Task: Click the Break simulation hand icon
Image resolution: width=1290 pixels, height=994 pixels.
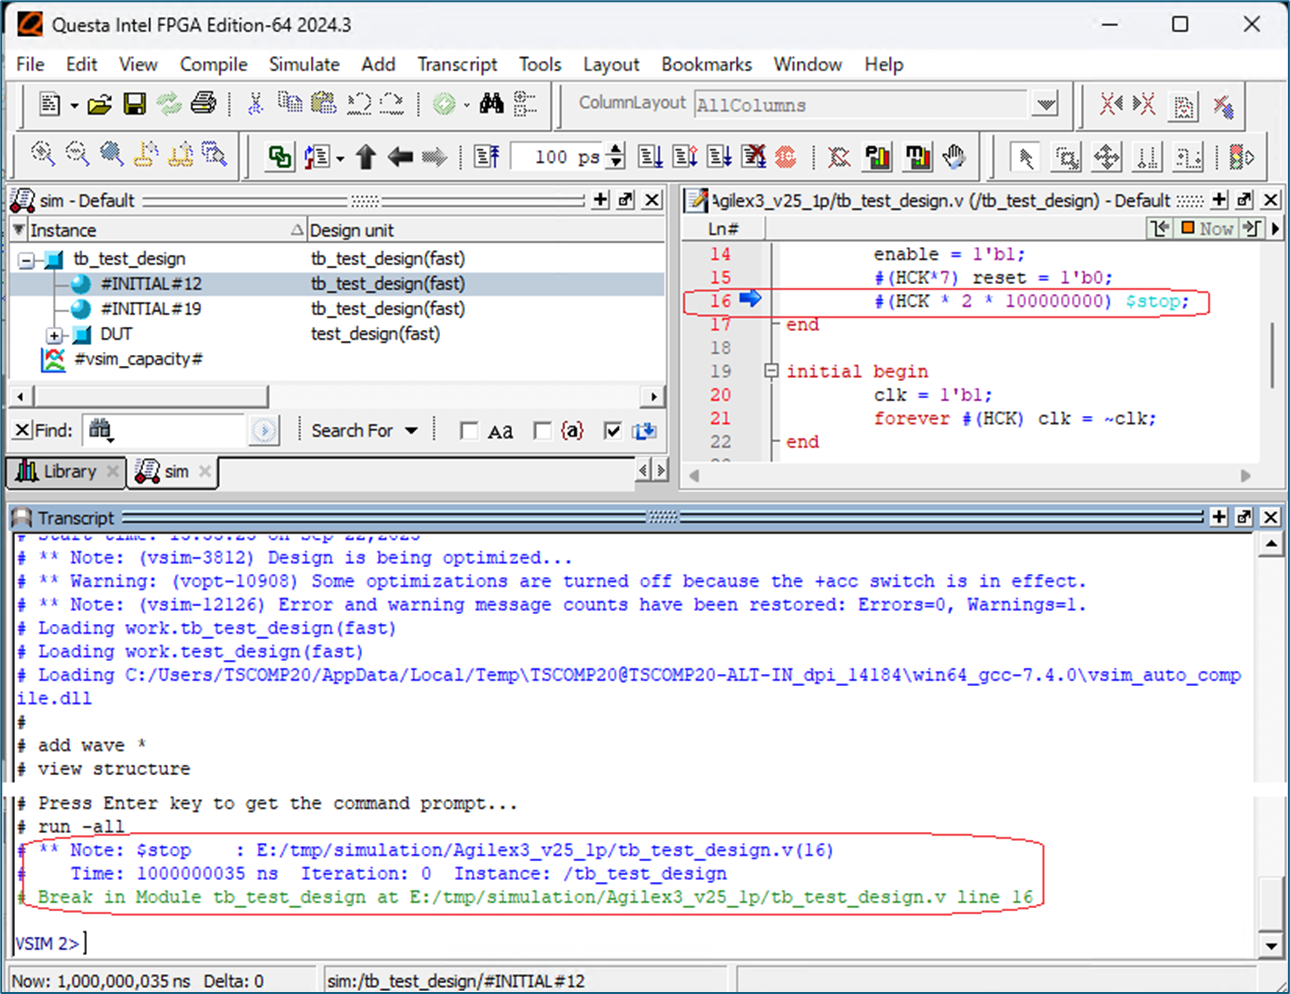Action: coord(955,157)
